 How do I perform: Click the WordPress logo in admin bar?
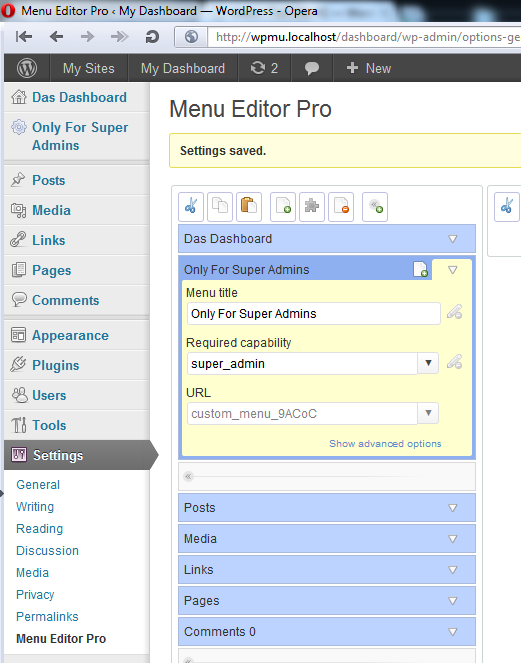(27, 68)
